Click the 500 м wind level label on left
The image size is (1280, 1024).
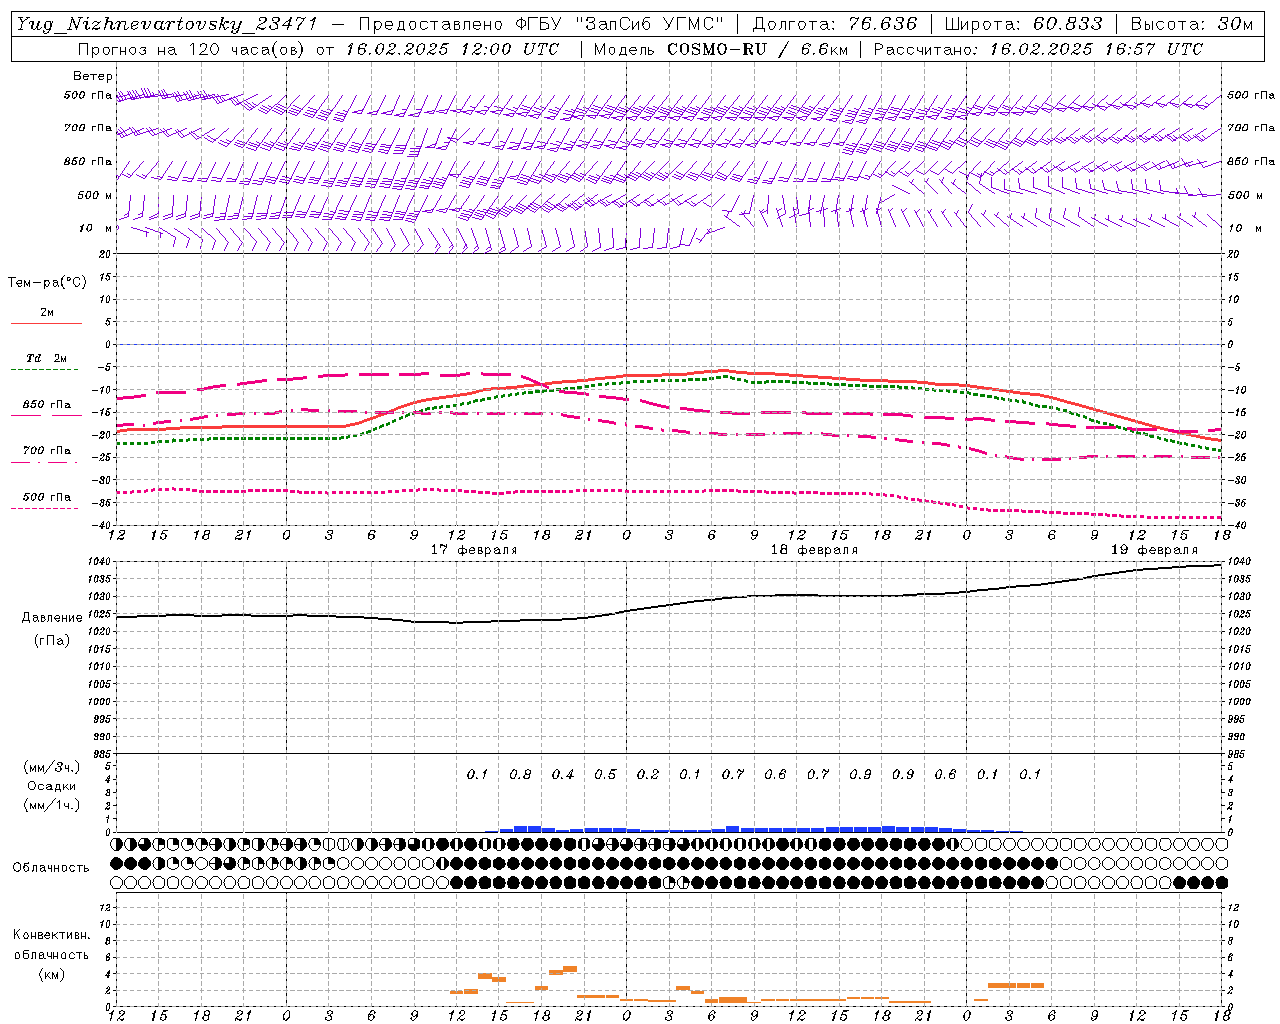click(x=96, y=195)
